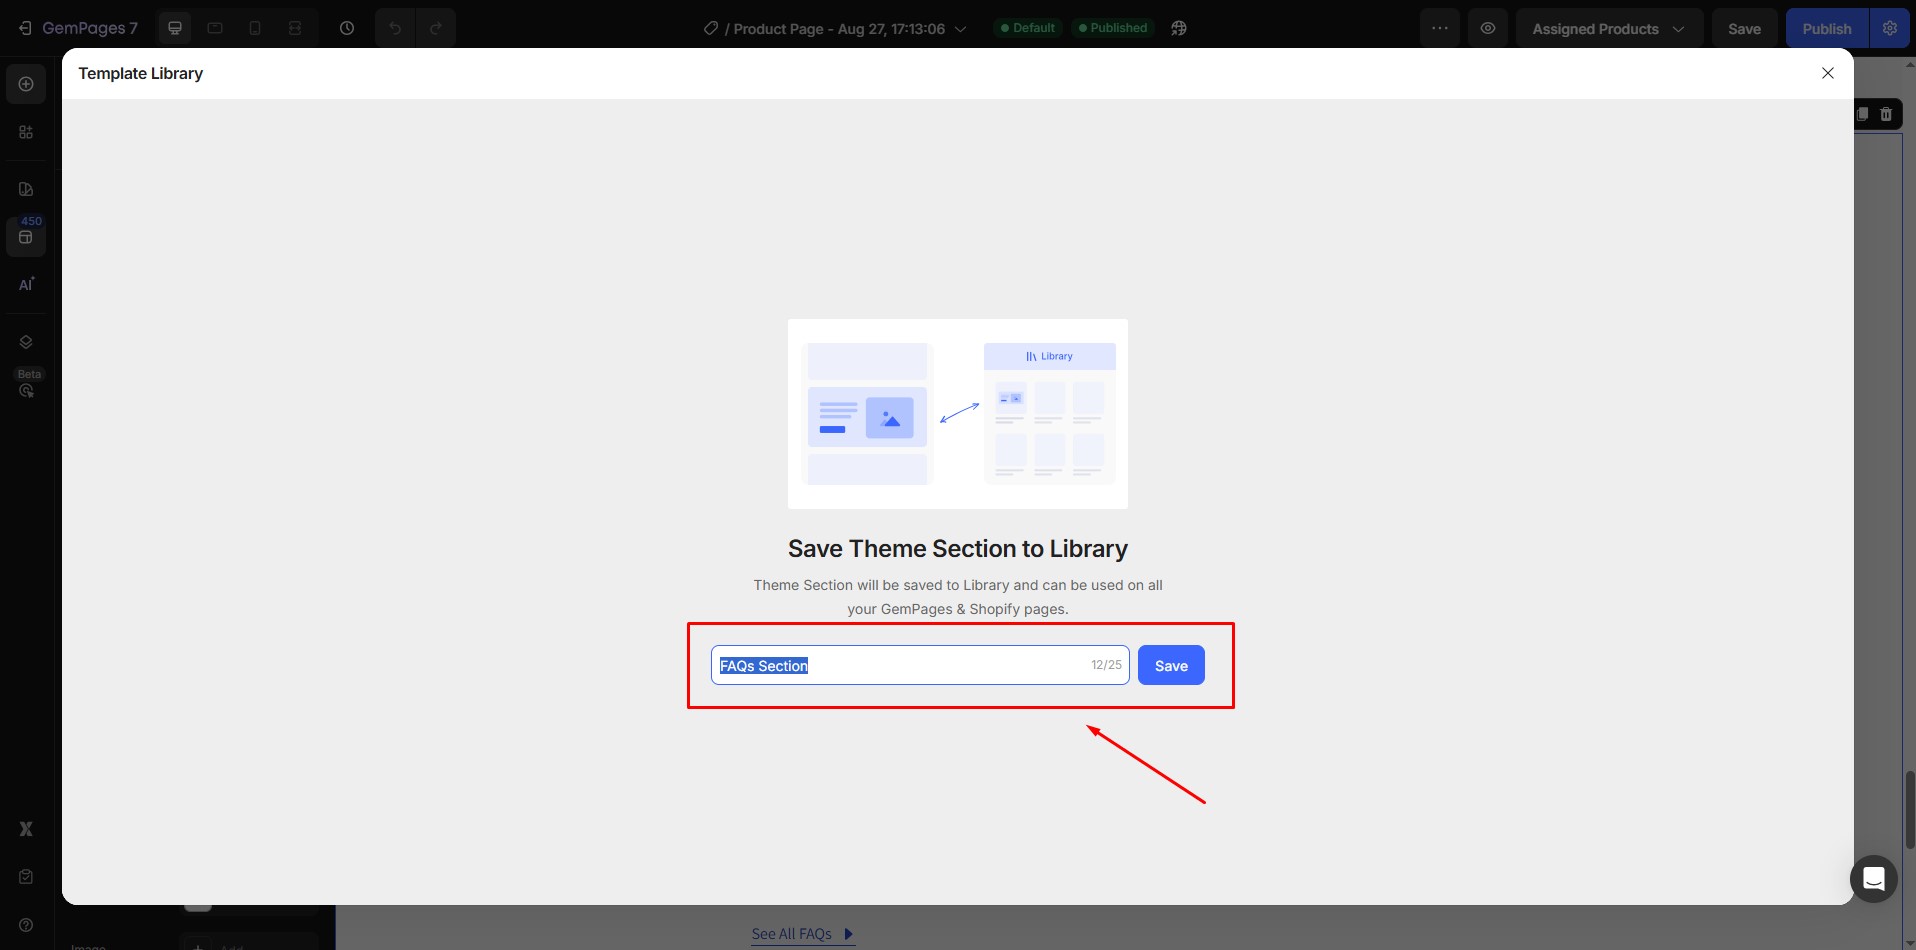The height and width of the screenshot is (950, 1916).
Task: Switch to tablet device view icon
Action: pyautogui.click(x=215, y=28)
